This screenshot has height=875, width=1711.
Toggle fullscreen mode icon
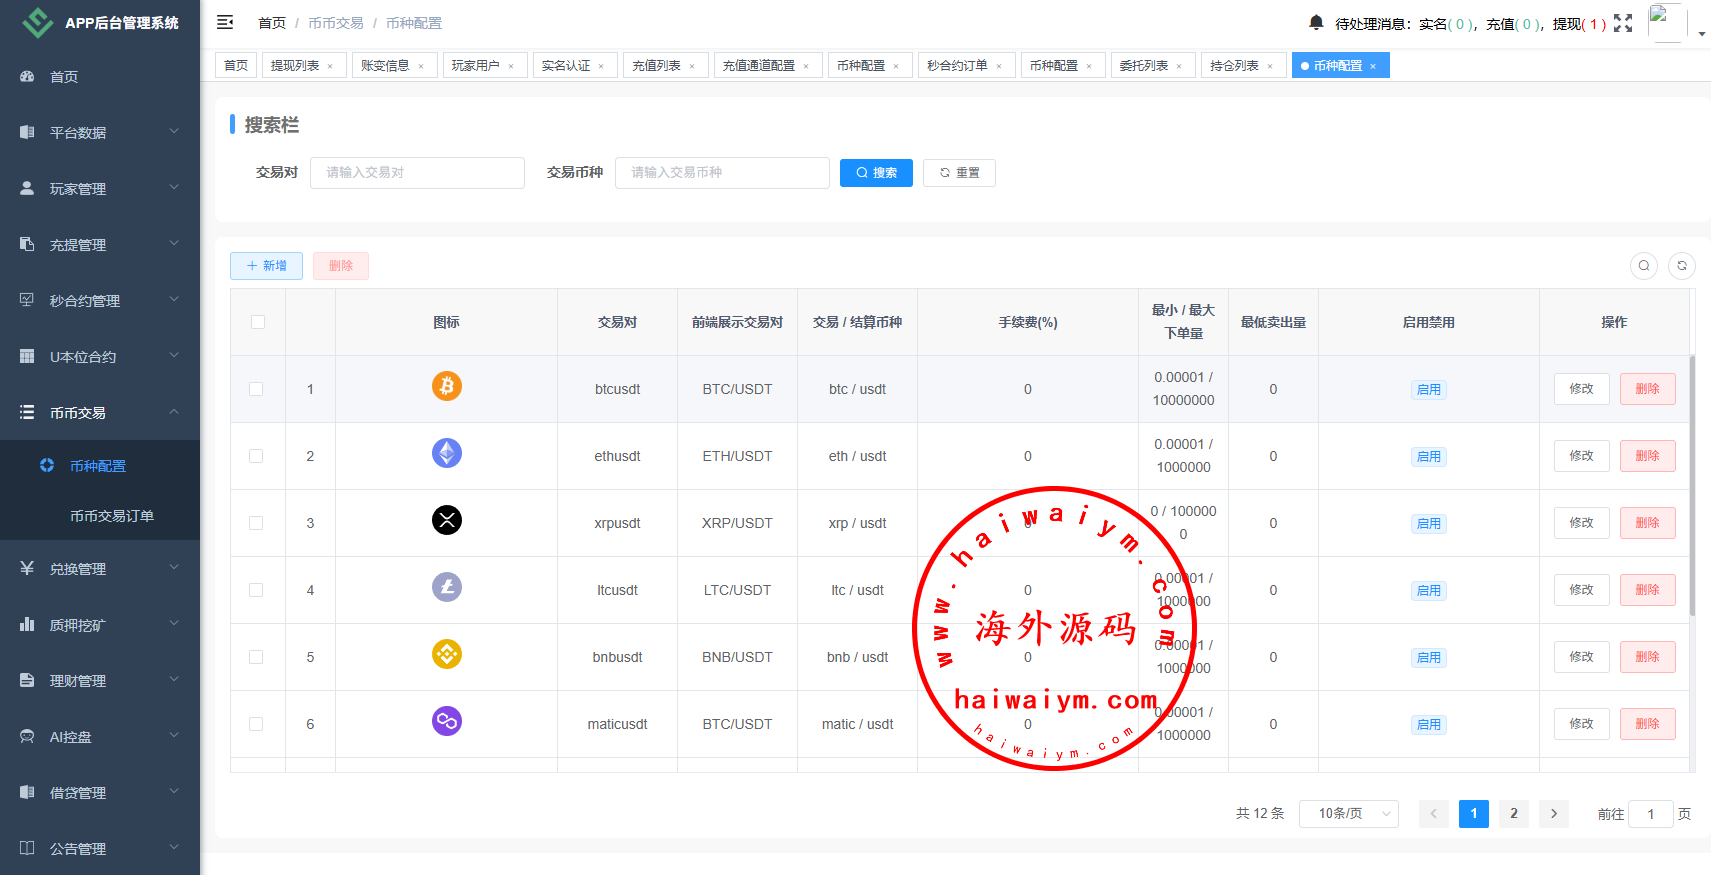click(1623, 23)
